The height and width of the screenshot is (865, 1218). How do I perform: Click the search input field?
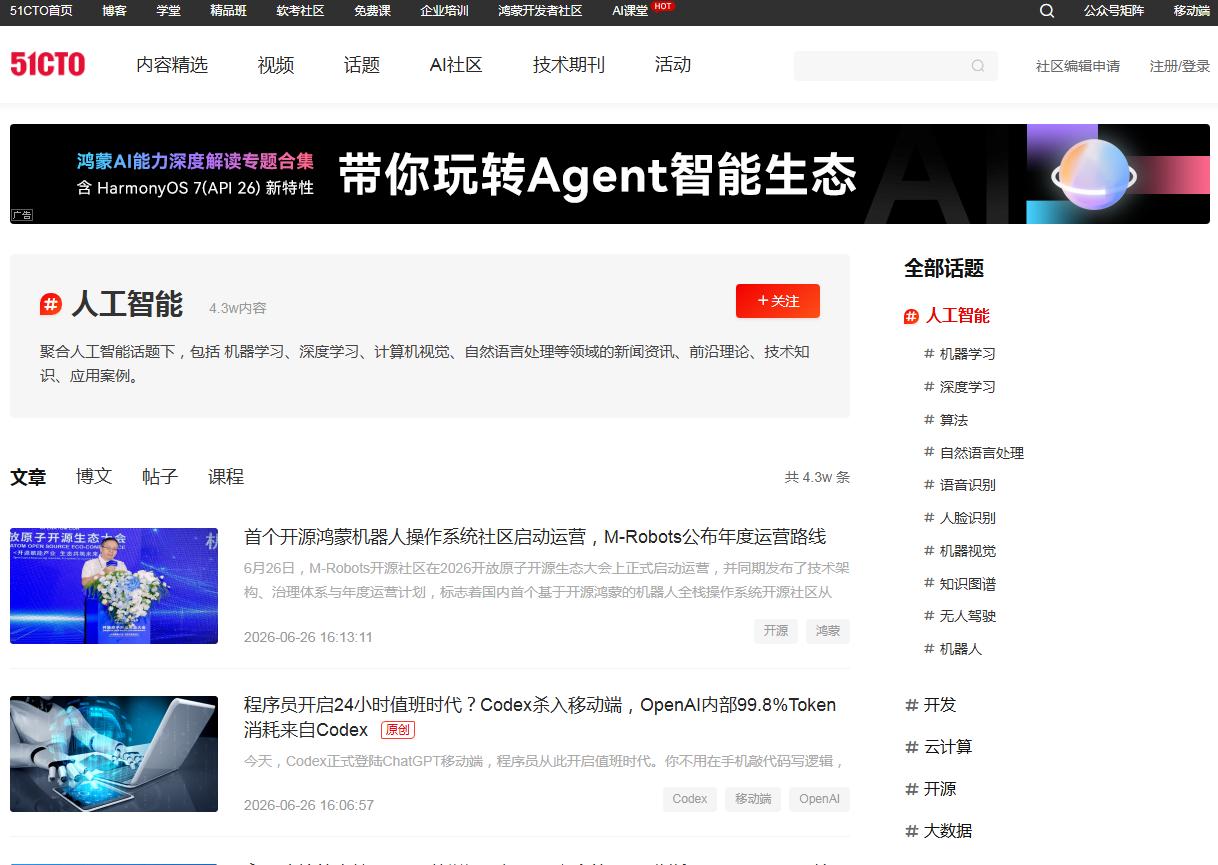(x=895, y=66)
